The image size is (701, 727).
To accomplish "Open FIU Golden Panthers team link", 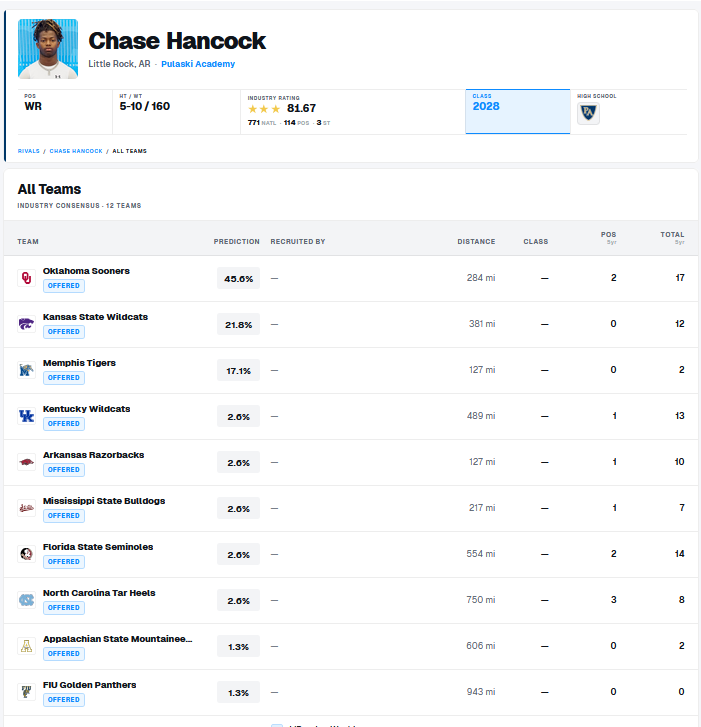I will pos(89,685).
